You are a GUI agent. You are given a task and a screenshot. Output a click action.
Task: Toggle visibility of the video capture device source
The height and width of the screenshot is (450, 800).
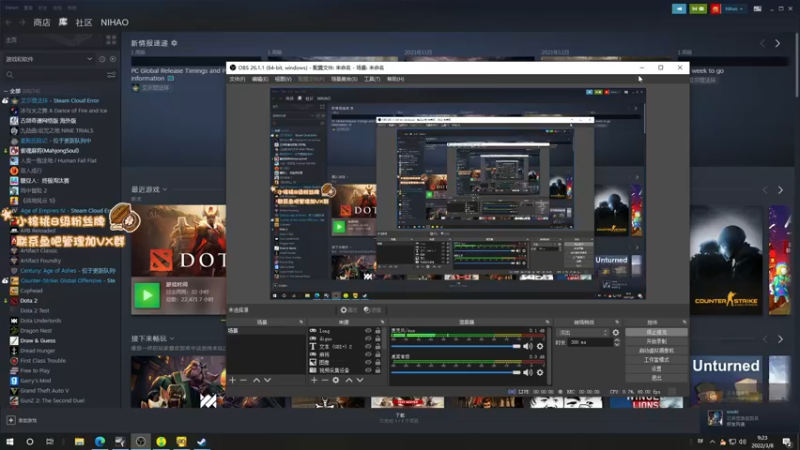click(368, 370)
